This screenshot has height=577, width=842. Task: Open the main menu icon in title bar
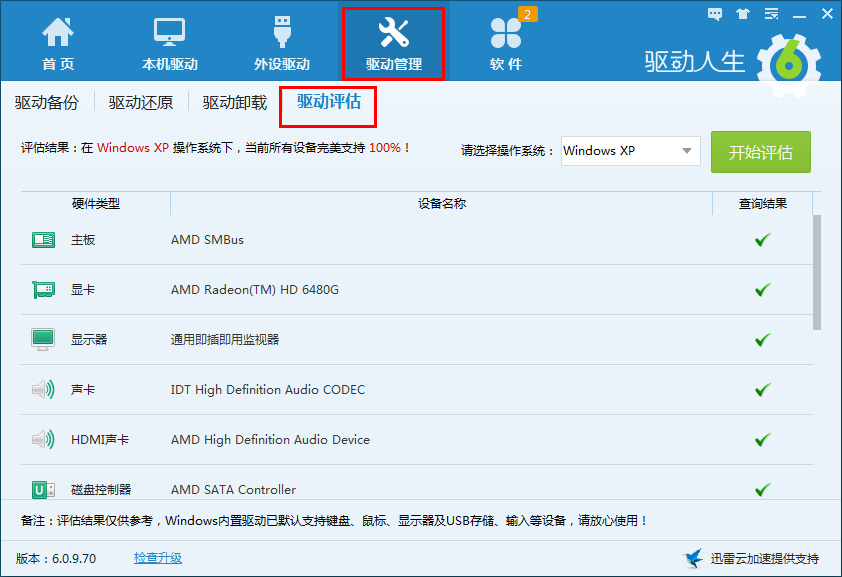coord(772,14)
